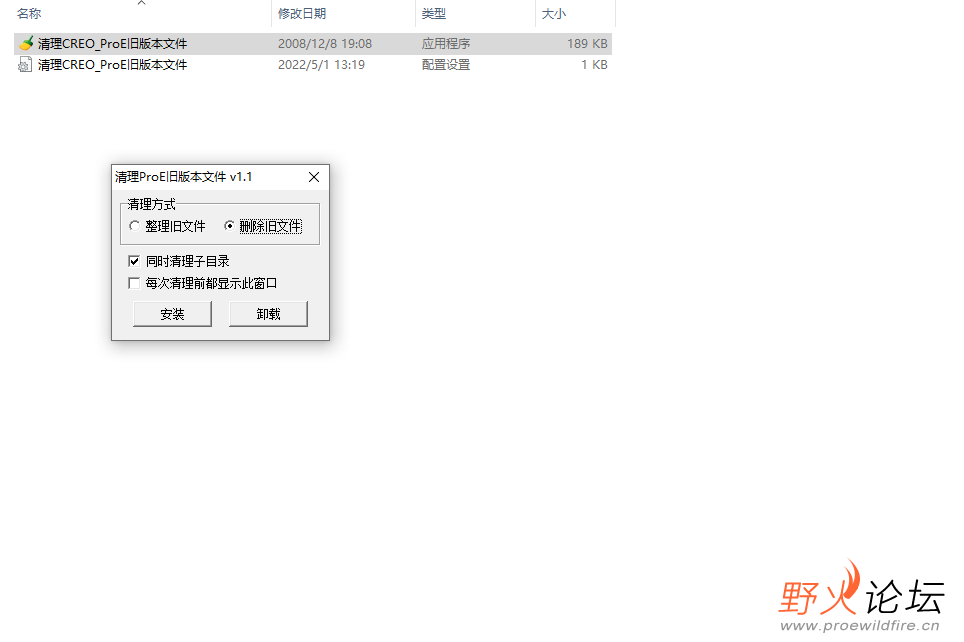Viewport: 964px width, 642px height.
Task: Click the 1 KB size cell
Action: pos(595,65)
